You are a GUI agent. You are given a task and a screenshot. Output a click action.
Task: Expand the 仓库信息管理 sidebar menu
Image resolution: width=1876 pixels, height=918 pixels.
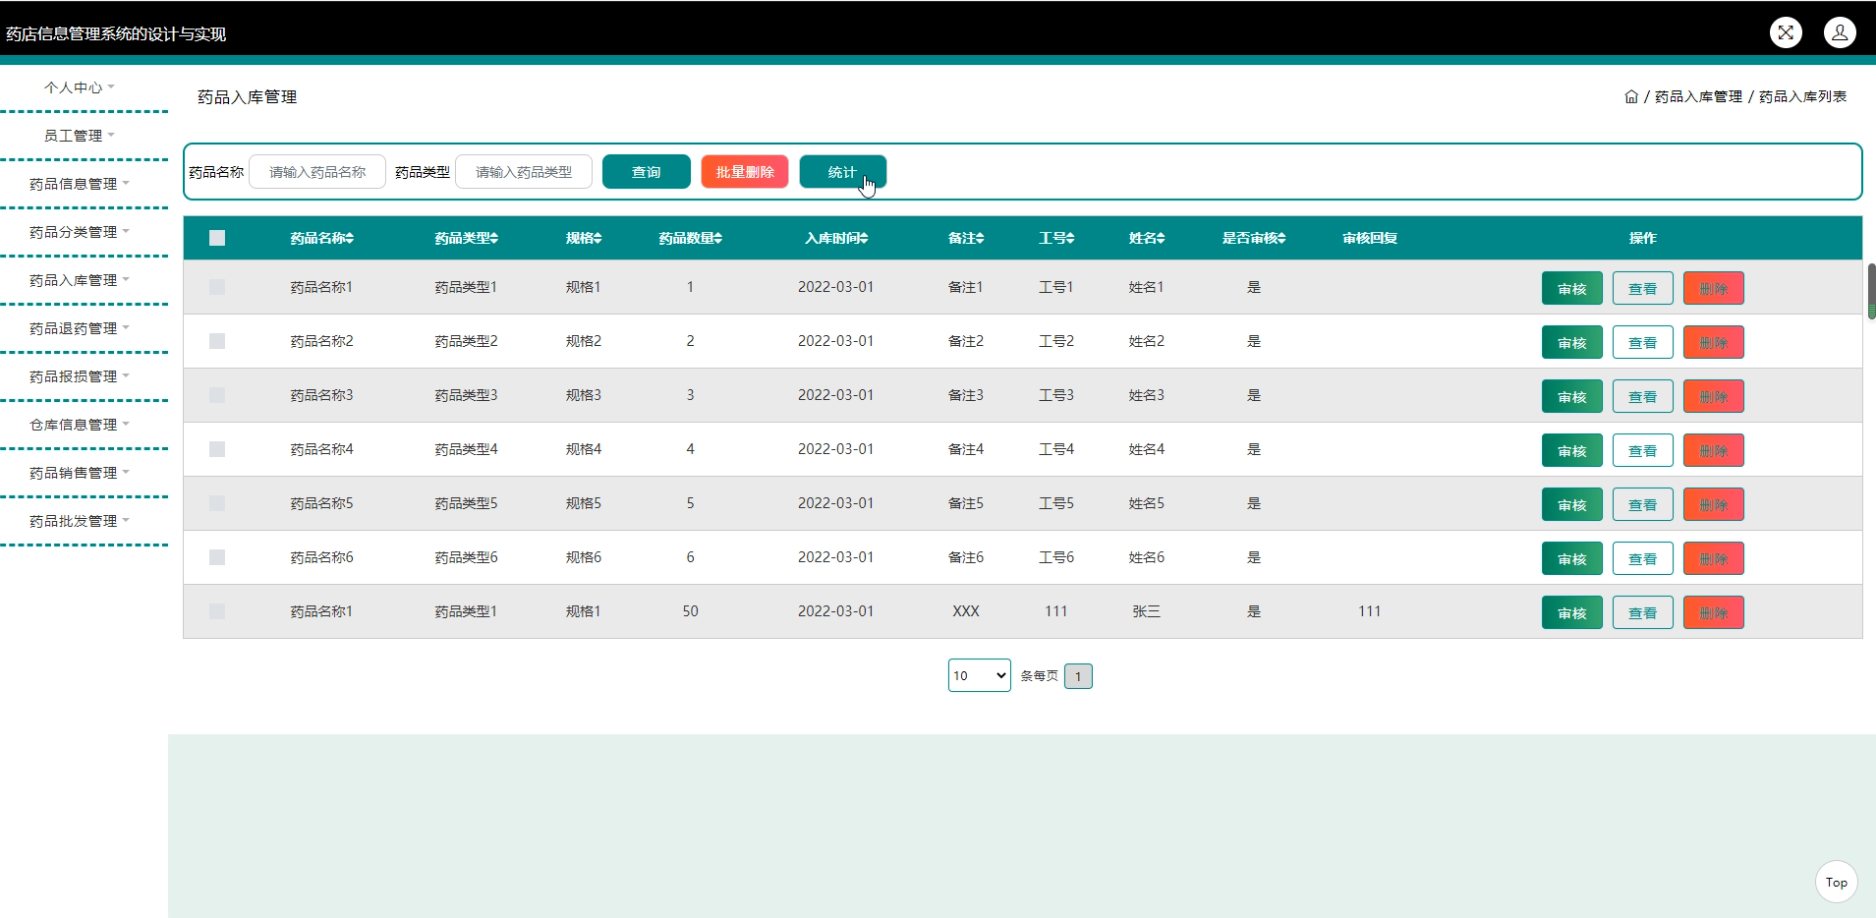point(79,425)
